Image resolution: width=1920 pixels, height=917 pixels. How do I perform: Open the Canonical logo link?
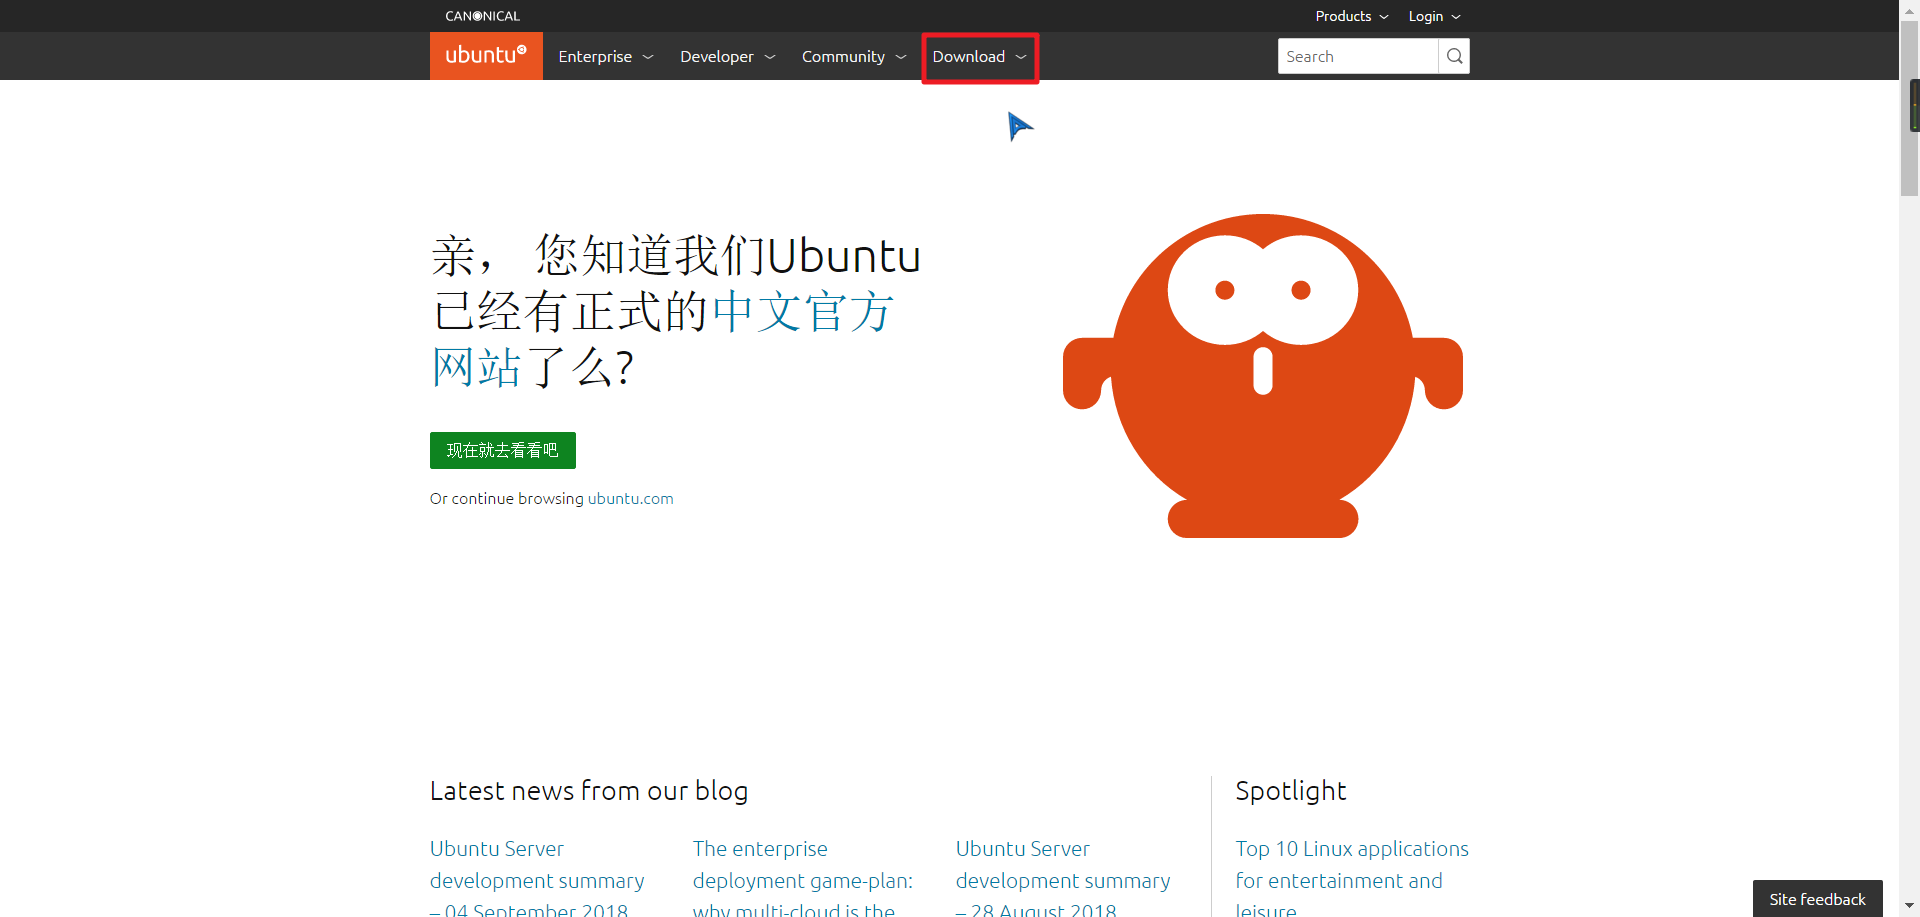482,16
